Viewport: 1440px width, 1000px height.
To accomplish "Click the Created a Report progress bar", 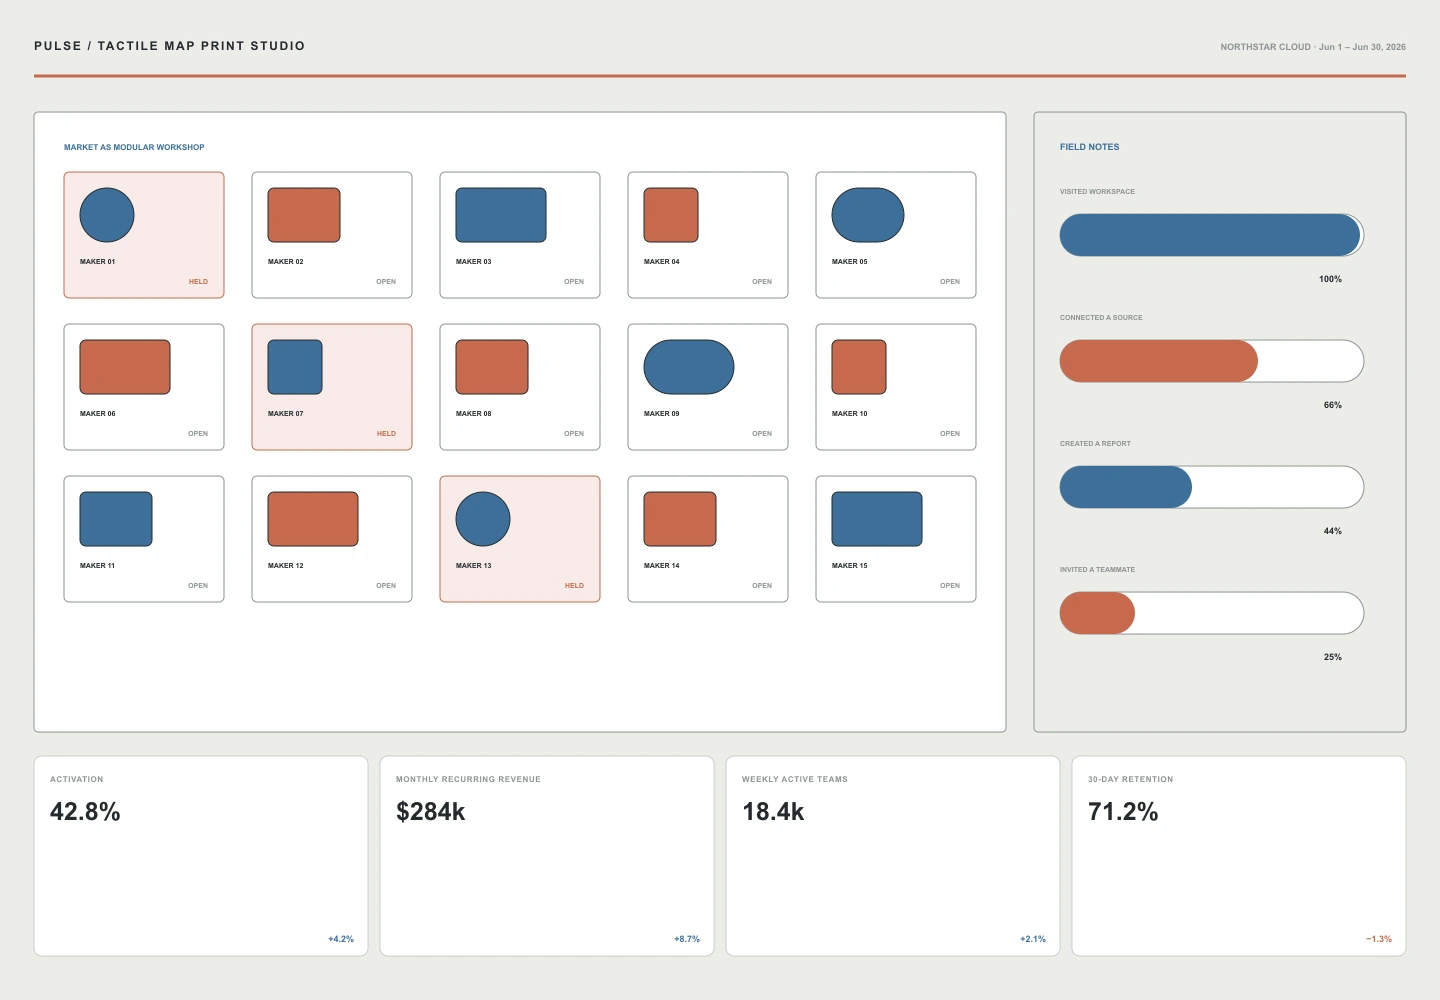I will tap(1212, 487).
